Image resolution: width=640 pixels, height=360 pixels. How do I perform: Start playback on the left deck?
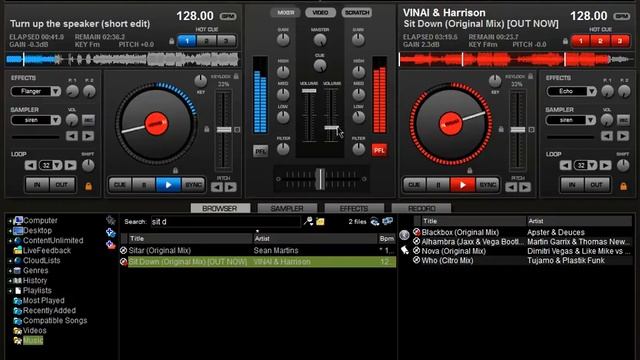tap(168, 185)
